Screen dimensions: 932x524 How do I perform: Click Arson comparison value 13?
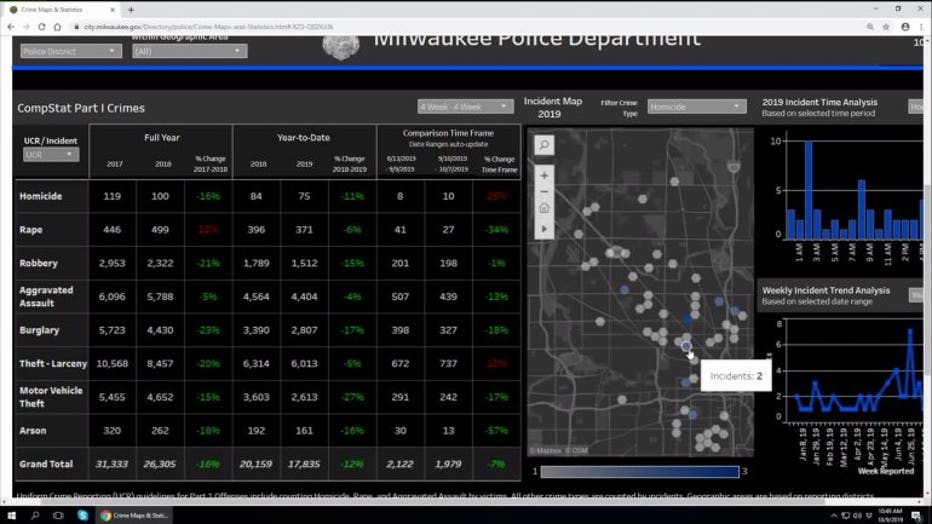point(448,431)
